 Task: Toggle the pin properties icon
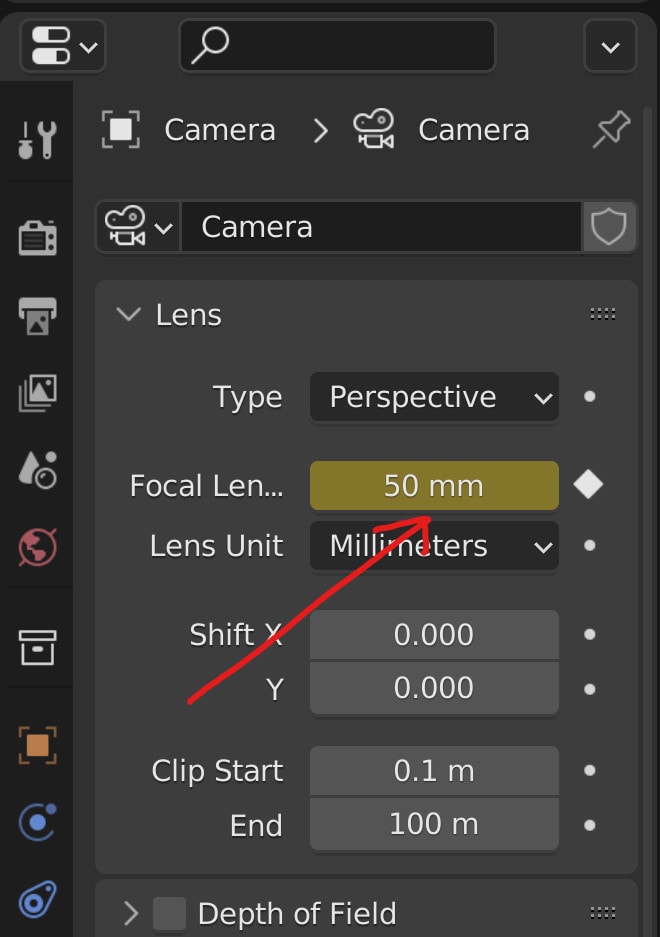coord(610,131)
